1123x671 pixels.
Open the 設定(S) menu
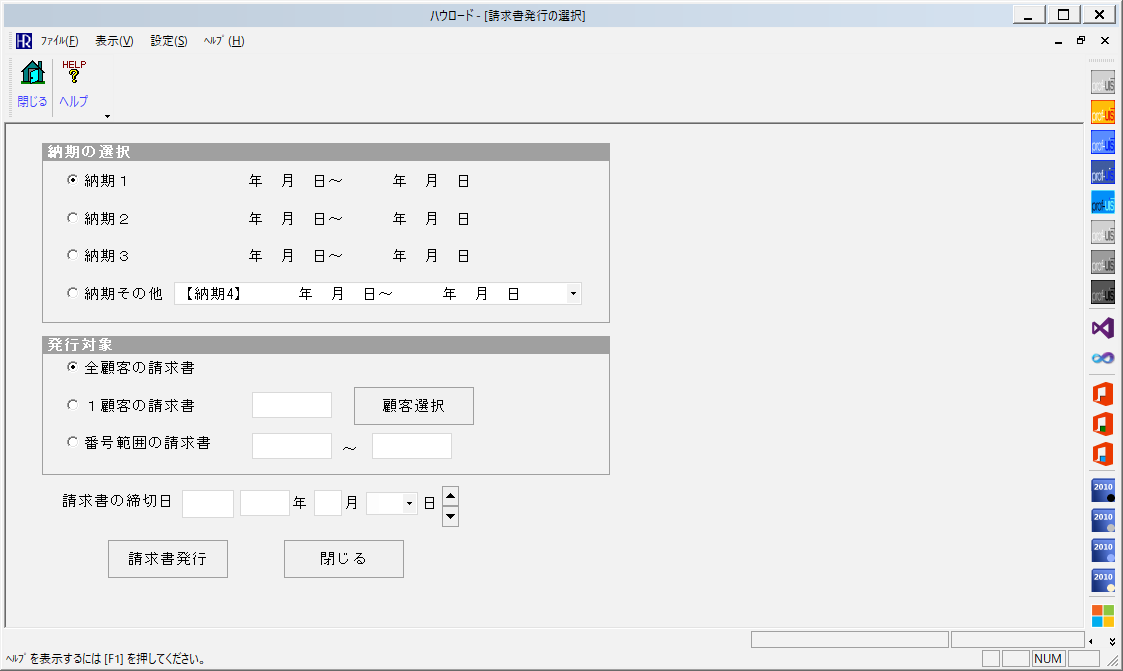169,41
